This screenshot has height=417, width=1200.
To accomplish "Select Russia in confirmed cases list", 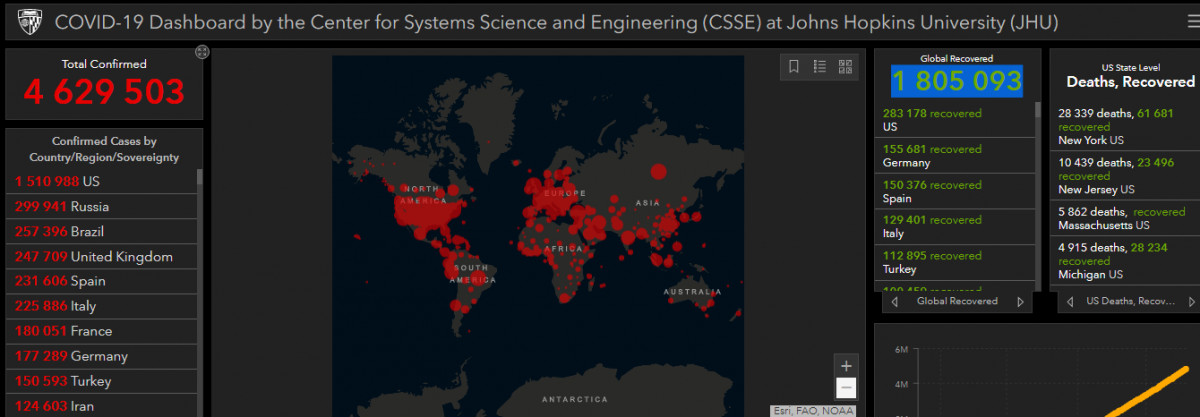I will [102, 206].
